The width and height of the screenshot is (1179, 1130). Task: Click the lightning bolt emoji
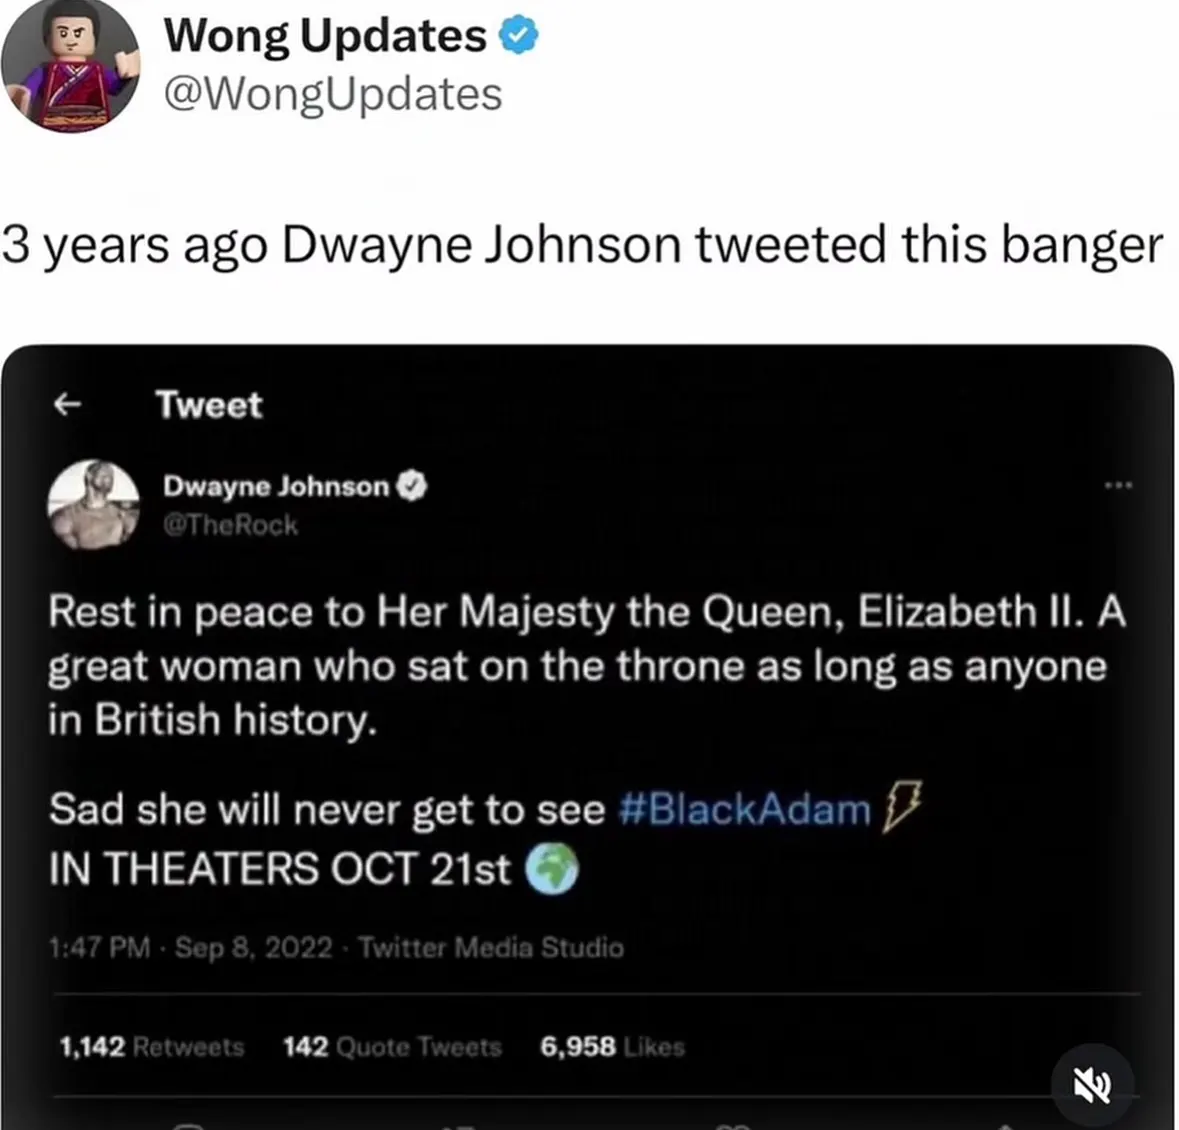901,806
